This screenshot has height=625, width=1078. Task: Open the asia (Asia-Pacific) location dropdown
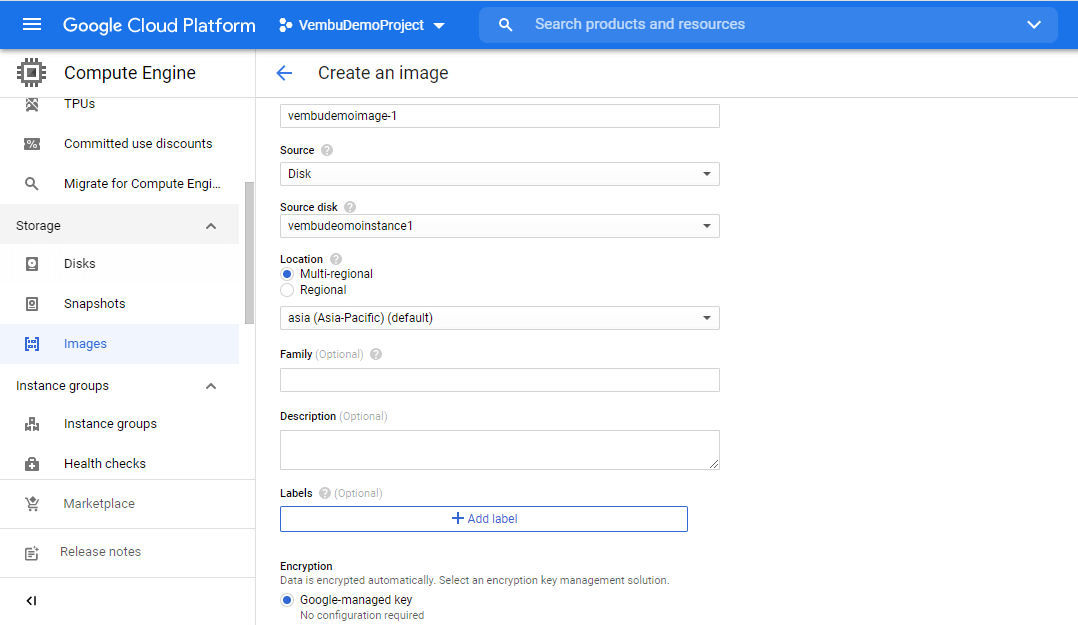coord(500,318)
